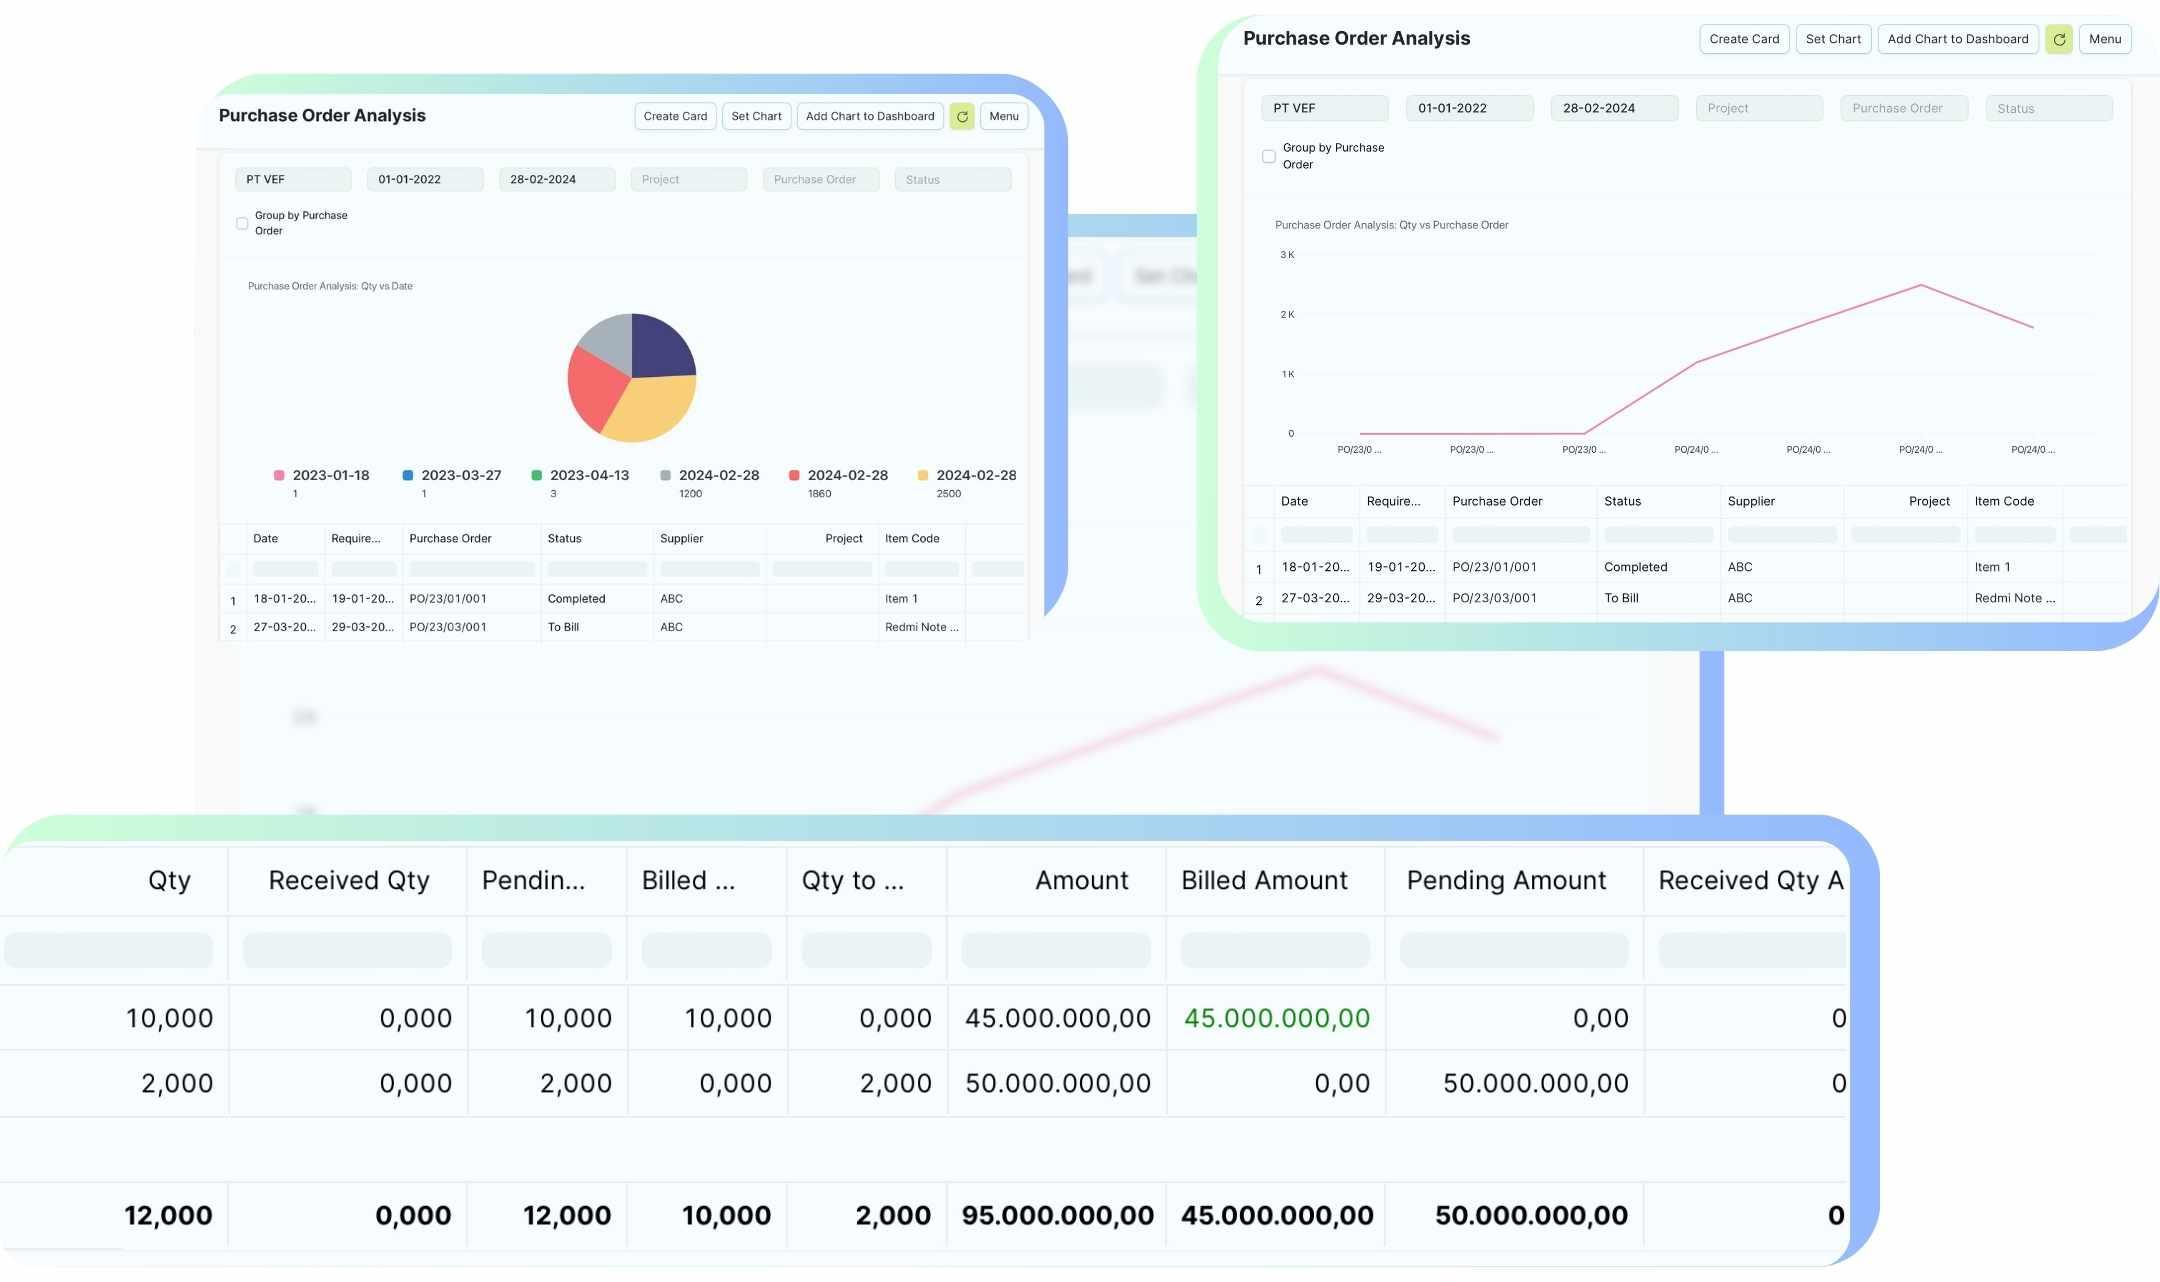This screenshot has width=2160, height=1282.
Task: Open Menu dropdown in left panel
Action: click(x=1003, y=117)
